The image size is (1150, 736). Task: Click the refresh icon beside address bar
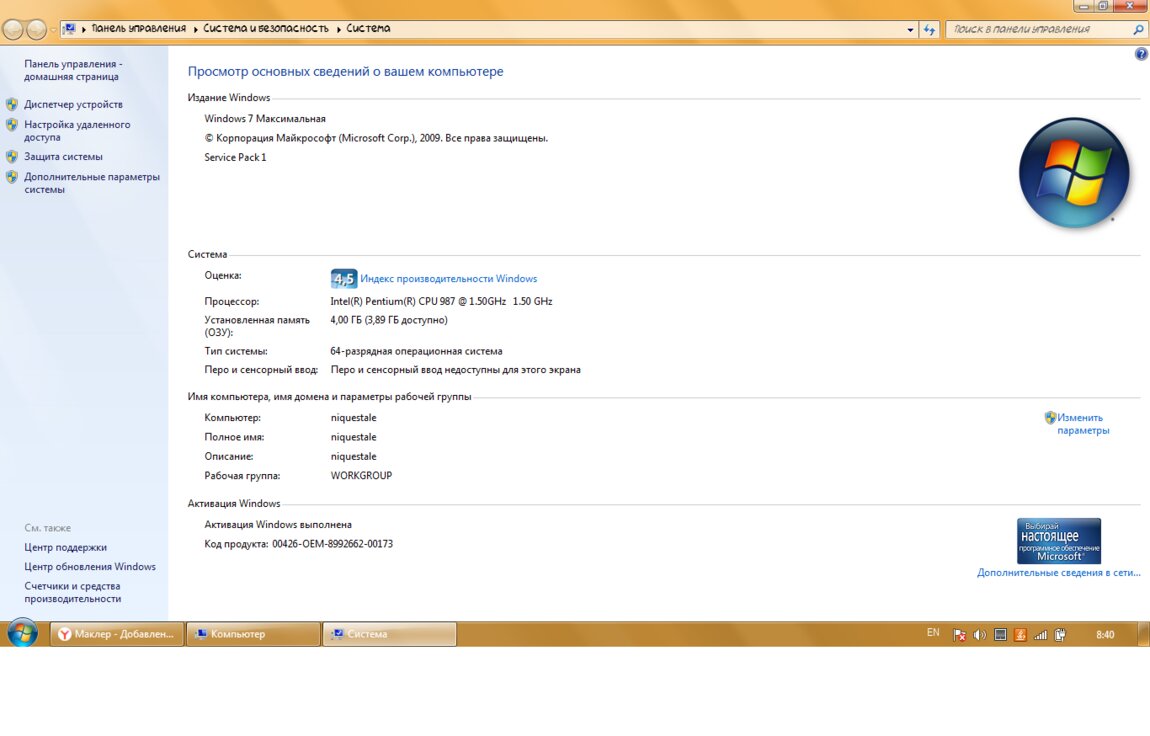click(930, 30)
